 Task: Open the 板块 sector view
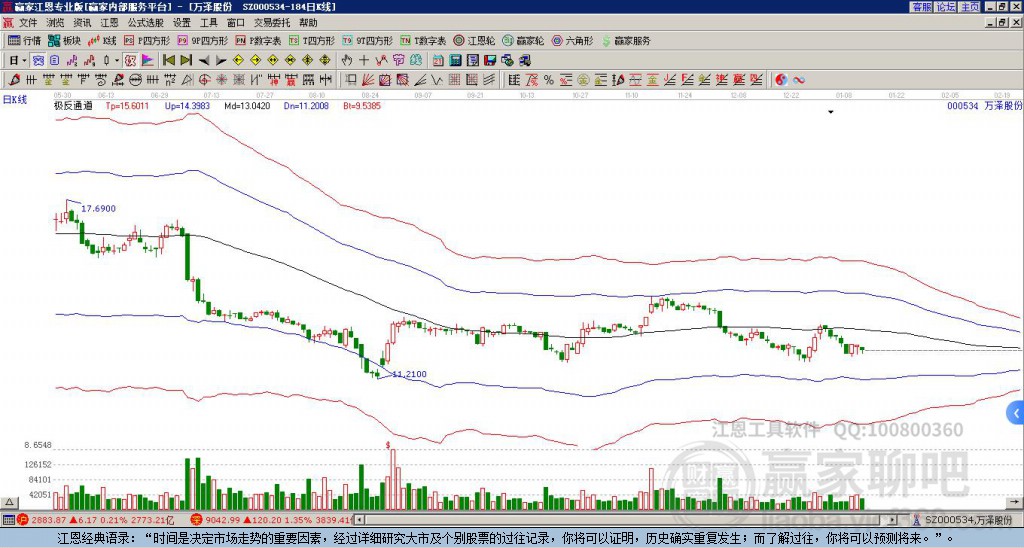pyautogui.click(x=65, y=40)
